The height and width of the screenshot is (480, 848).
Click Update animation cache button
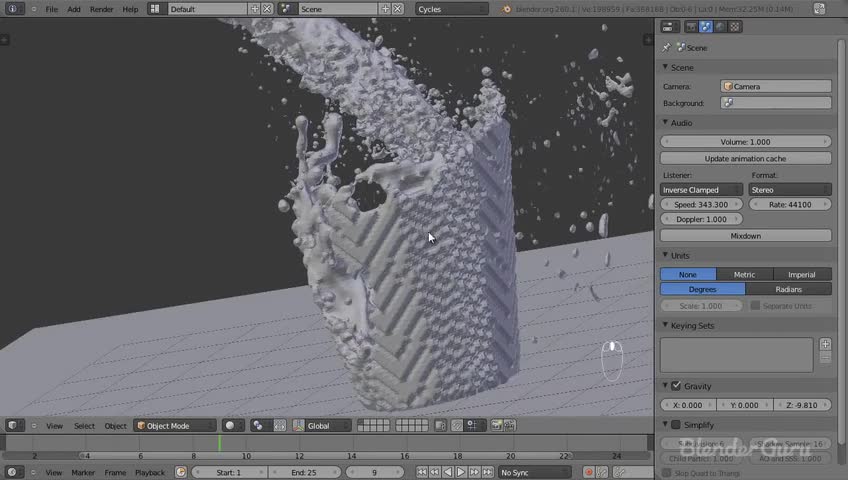point(745,158)
